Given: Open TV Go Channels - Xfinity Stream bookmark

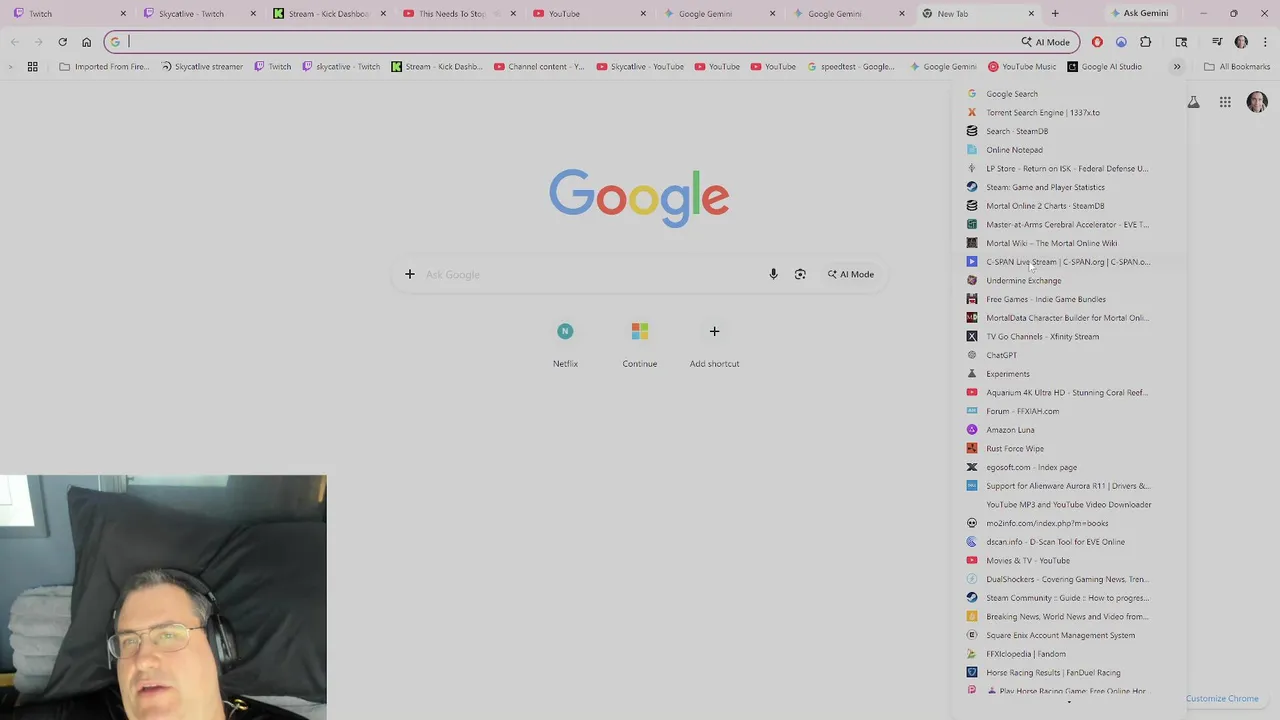Looking at the screenshot, I should [1068, 336].
